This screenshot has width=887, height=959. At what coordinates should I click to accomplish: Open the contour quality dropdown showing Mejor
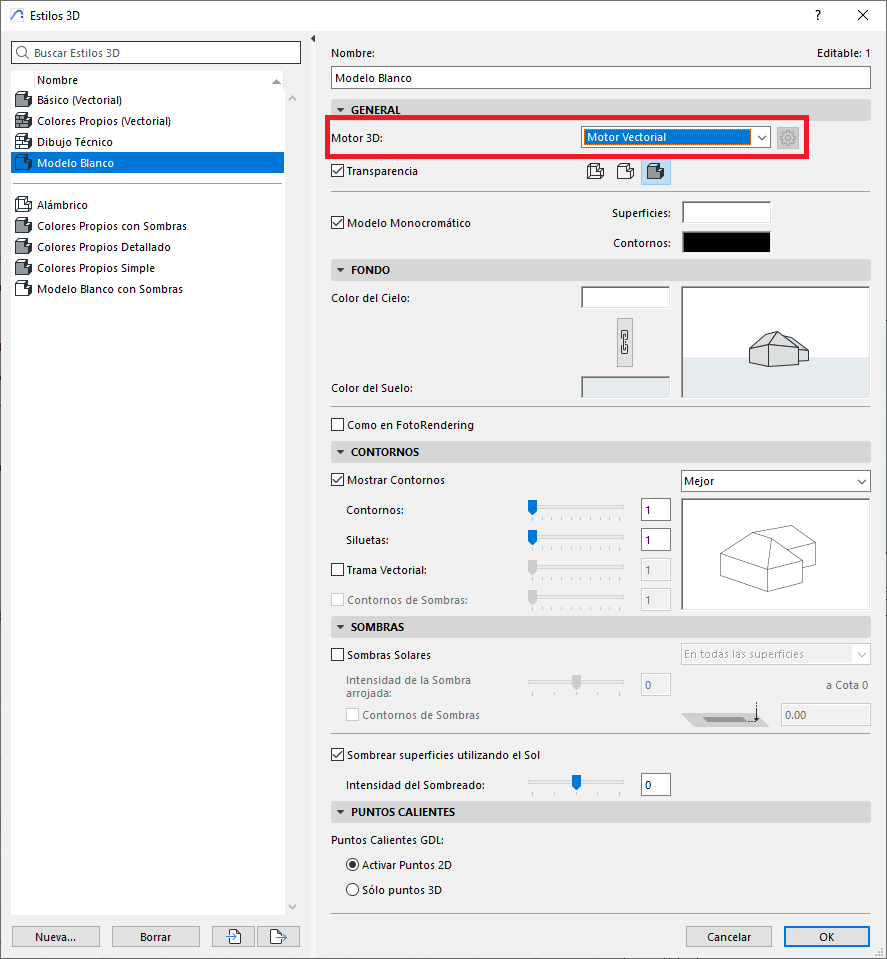[775, 481]
